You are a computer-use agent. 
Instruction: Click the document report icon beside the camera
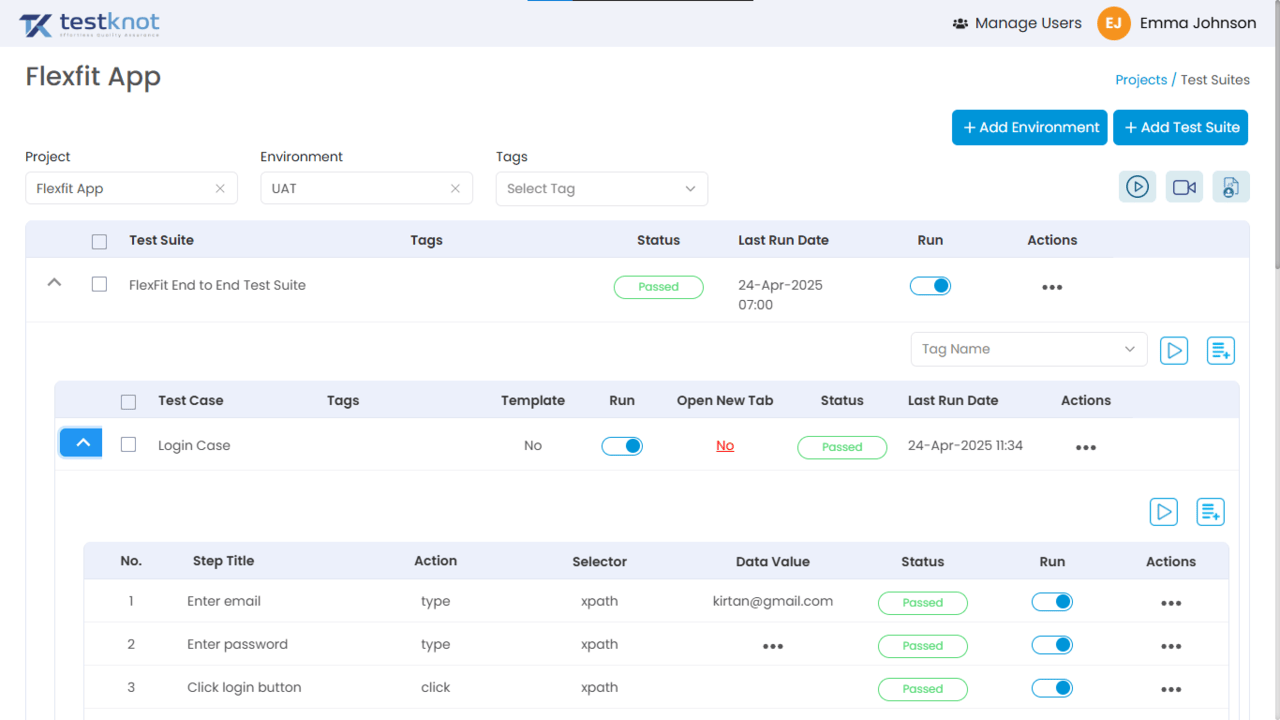pyautogui.click(x=1231, y=187)
